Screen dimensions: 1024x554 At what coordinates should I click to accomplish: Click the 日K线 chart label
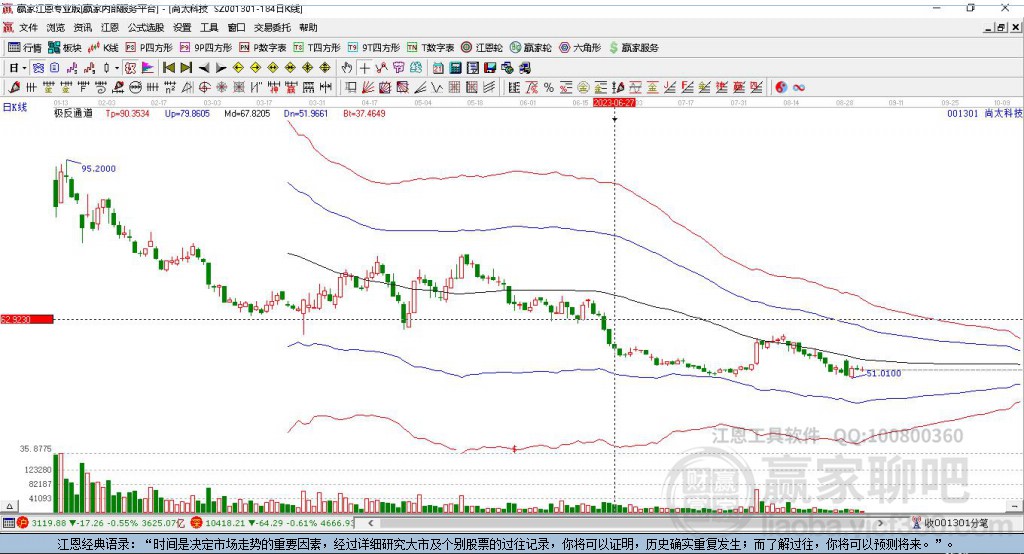15,107
